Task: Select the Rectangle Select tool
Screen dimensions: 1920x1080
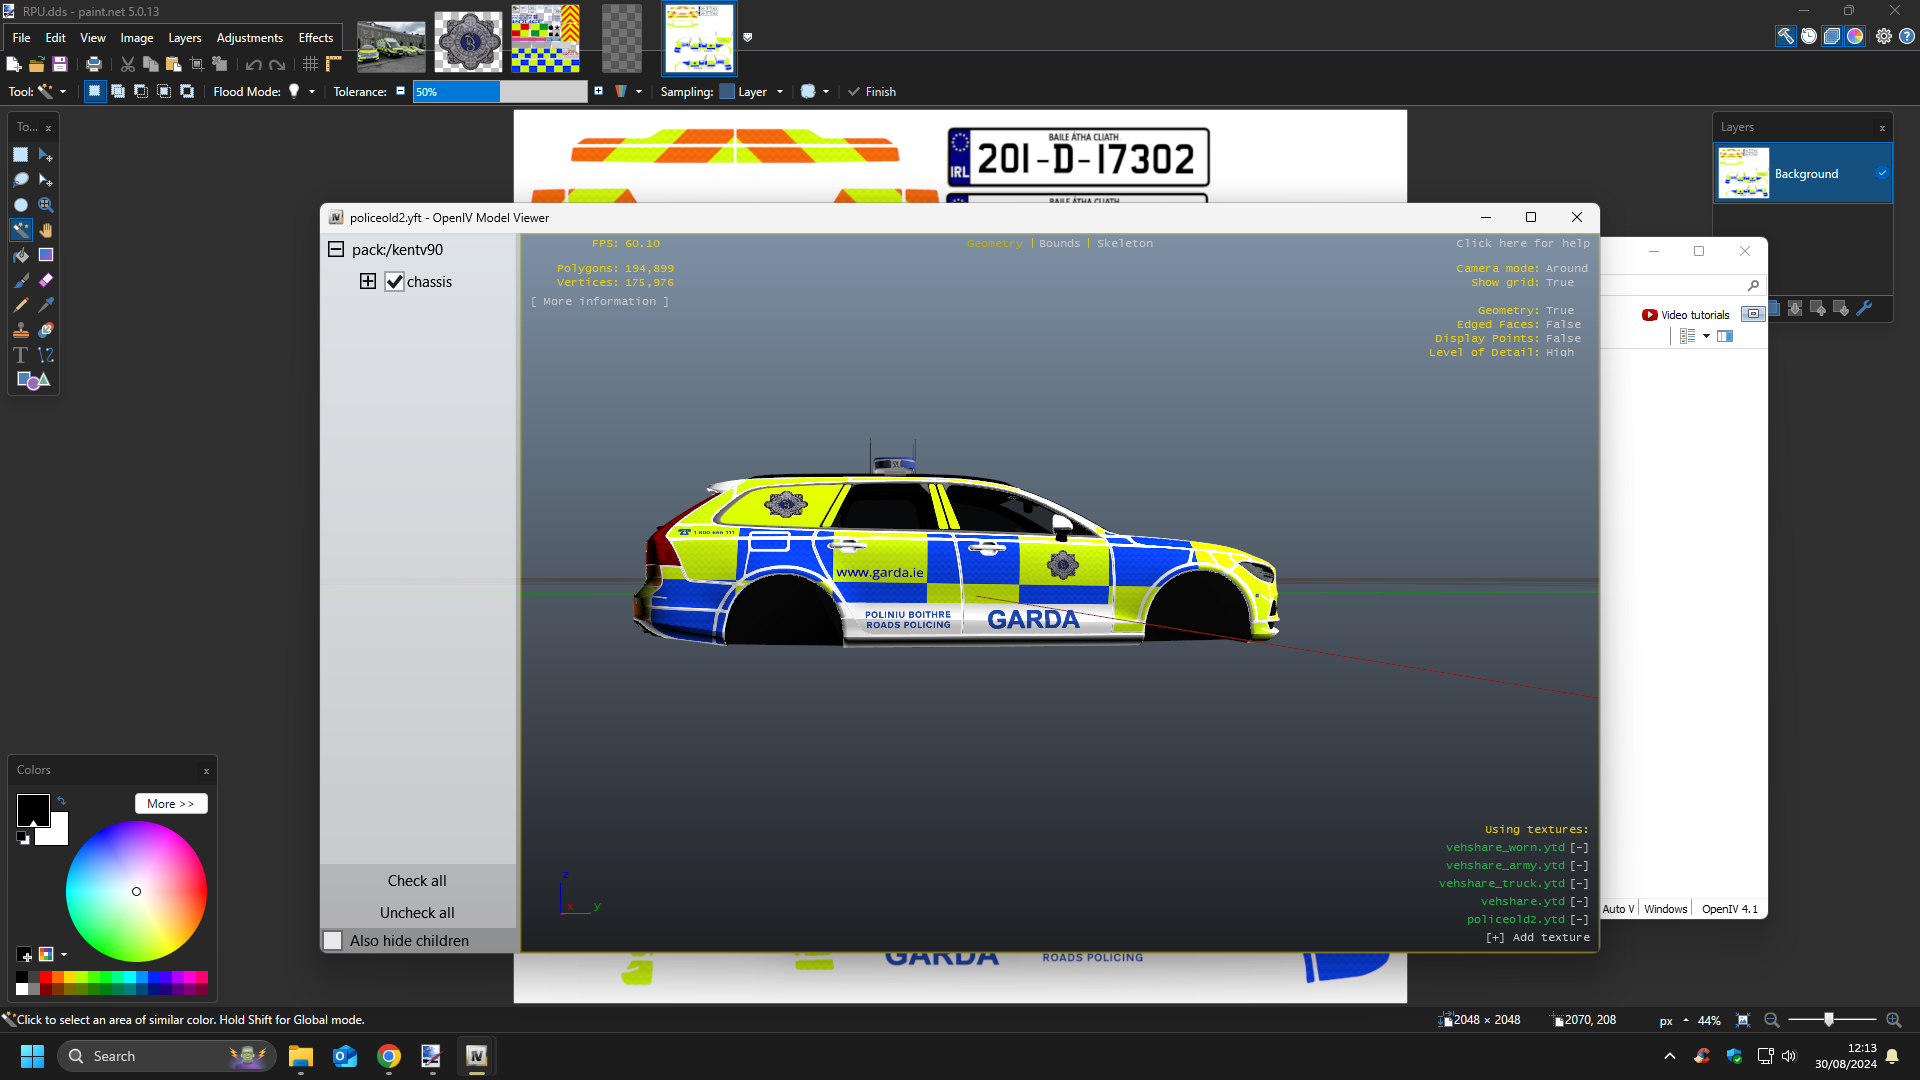Action: tap(20, 155)
